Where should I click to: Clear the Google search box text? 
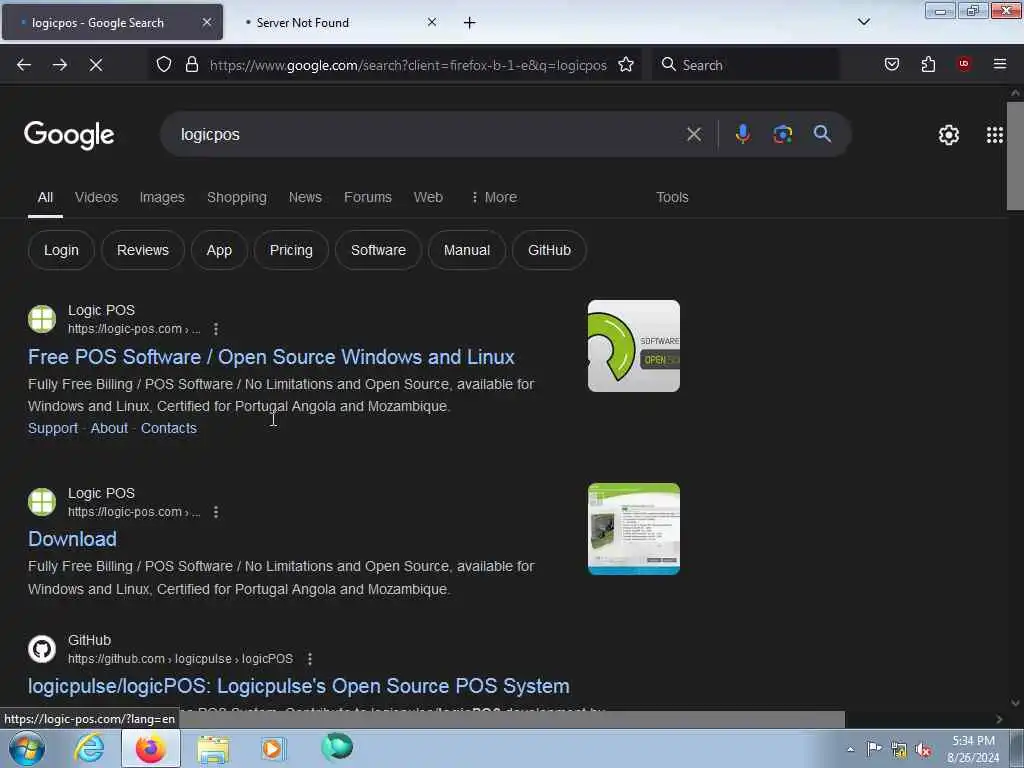click(694, 135)
